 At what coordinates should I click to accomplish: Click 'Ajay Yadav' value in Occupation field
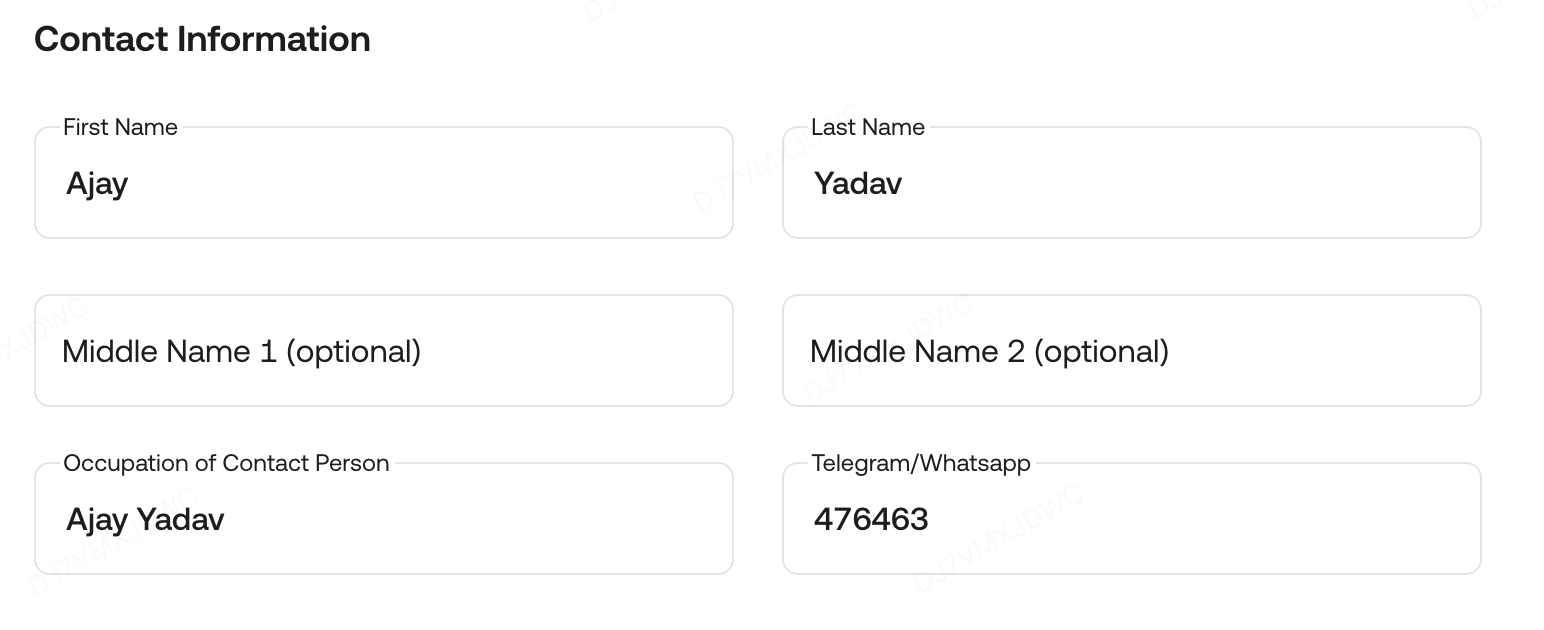click(x=145, y=520)
